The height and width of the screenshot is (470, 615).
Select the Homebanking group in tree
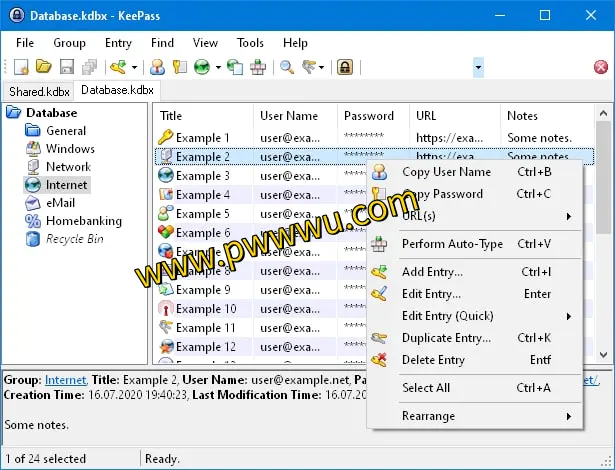[x=83, y=221]
